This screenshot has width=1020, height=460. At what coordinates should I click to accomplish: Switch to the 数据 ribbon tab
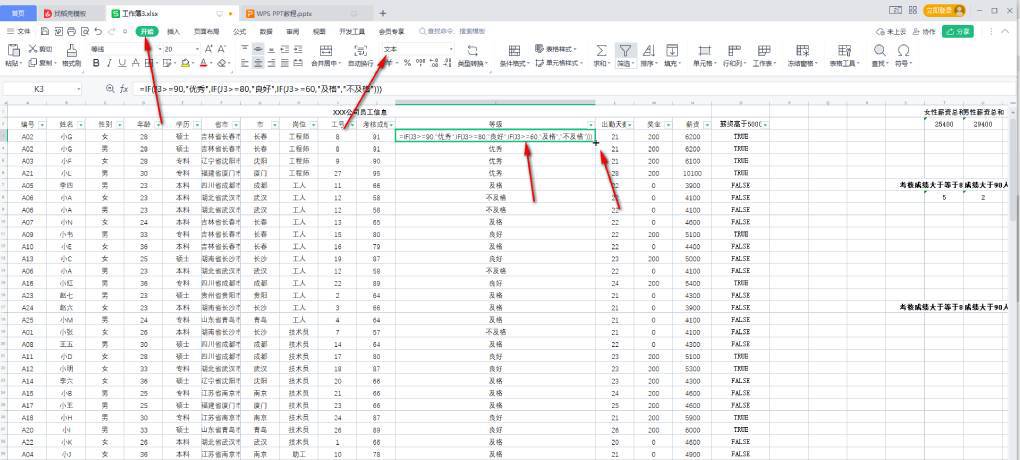[266, 31]
